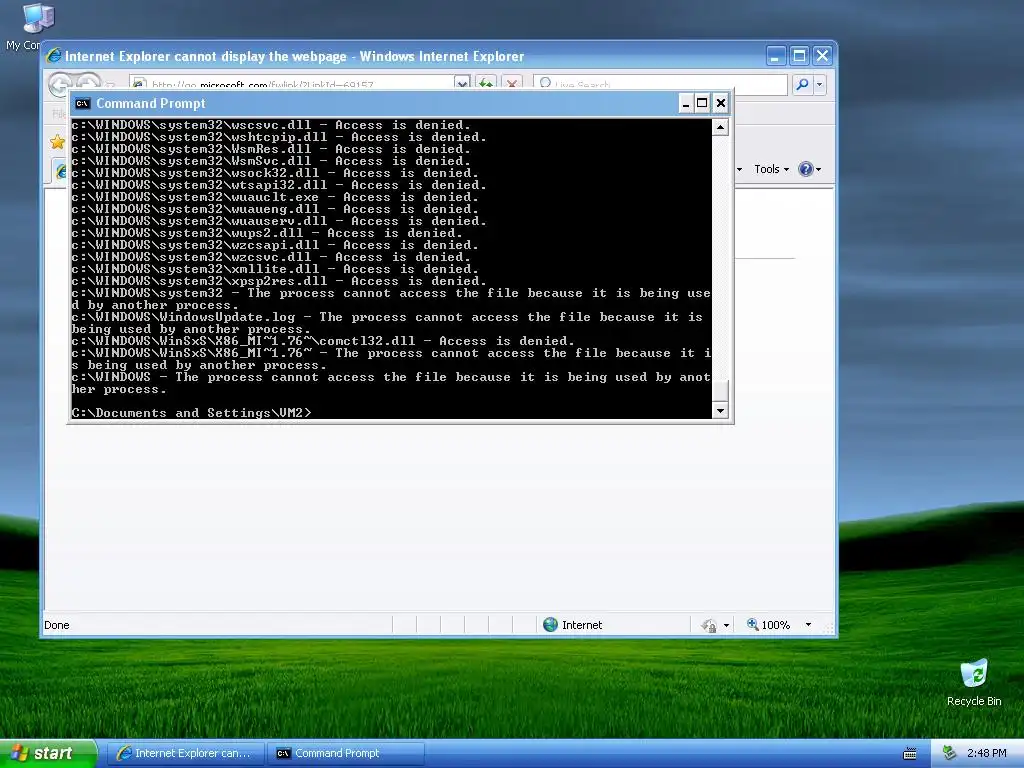Click the wsock32.dll Access is denied line
This screenshot has width=1024, height=768.
tap(275, 173)
